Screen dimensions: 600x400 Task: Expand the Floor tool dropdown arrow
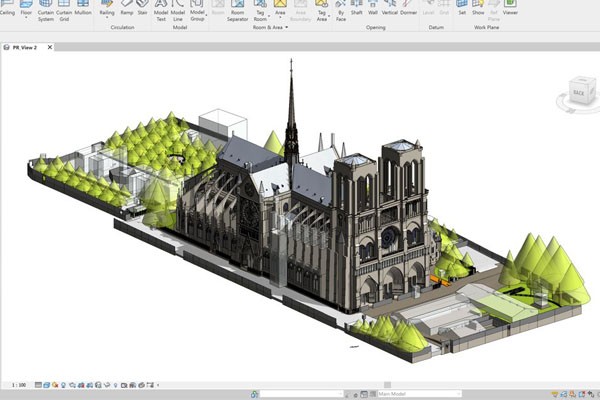26,18
